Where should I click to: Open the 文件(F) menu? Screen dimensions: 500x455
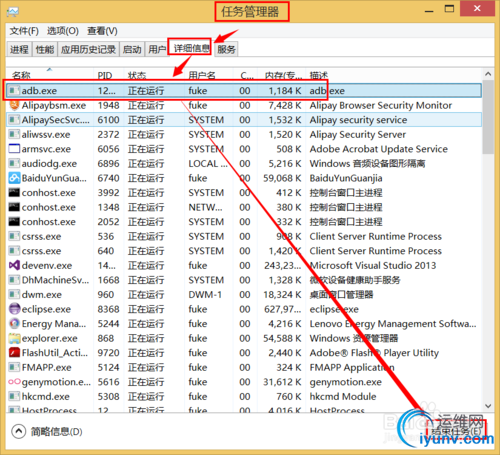(x=24, y=31)
